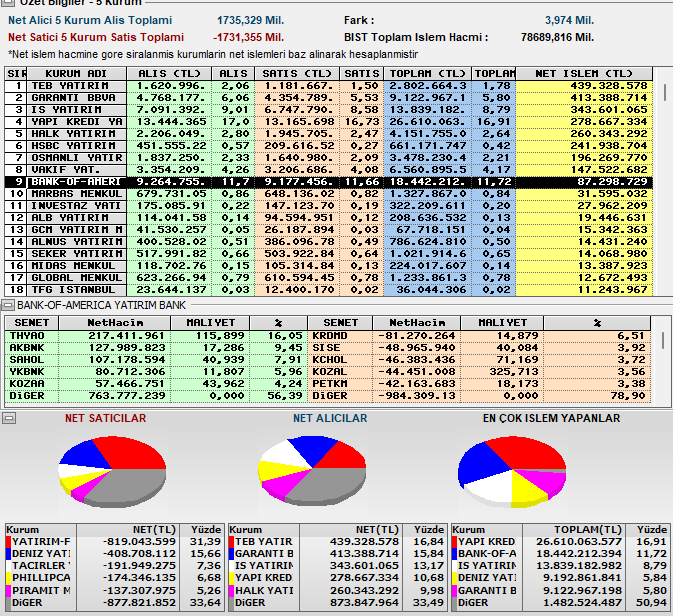Screen dimensions: 673x616
Task: Click the SIR column header
Action: (x=16, y=73)
